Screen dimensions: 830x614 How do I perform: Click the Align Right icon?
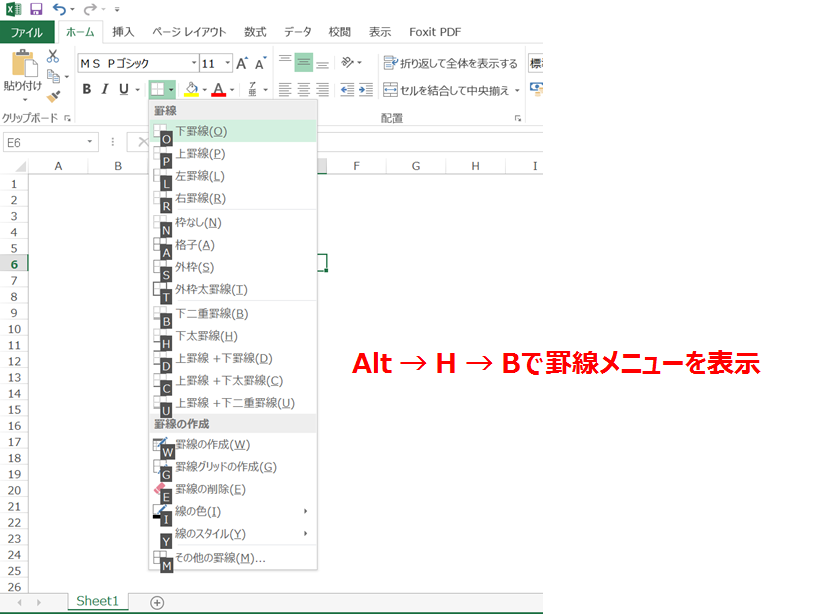pyautogui.click(x=322, y=89)
